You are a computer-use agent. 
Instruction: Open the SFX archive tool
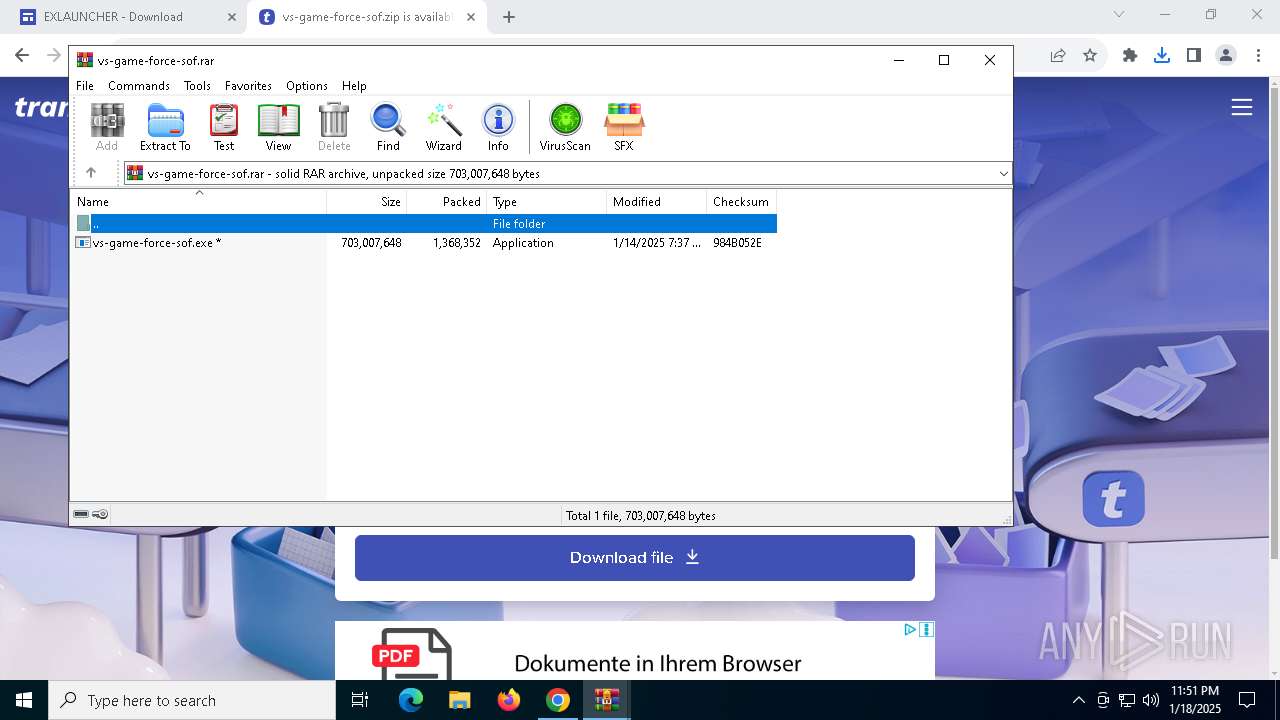click(624, 127)
